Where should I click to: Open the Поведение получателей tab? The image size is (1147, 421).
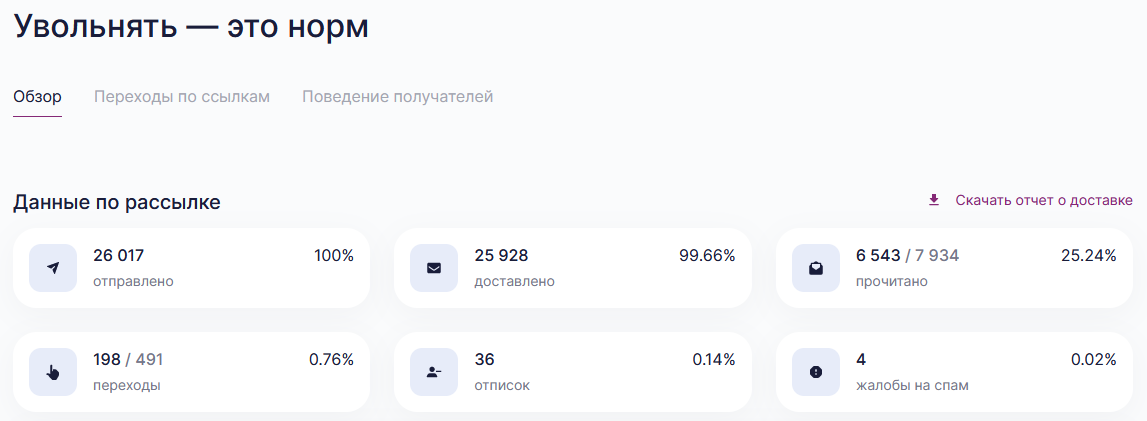coord(398,96)
